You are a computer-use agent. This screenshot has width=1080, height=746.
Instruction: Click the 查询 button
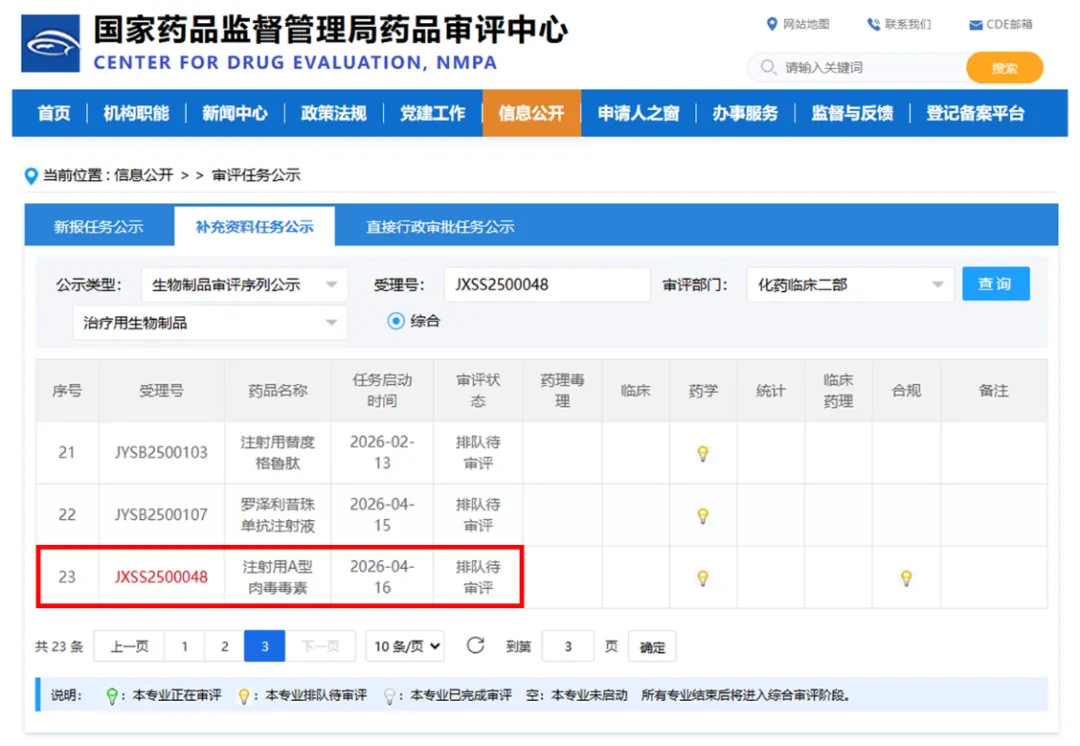point(996,285)
